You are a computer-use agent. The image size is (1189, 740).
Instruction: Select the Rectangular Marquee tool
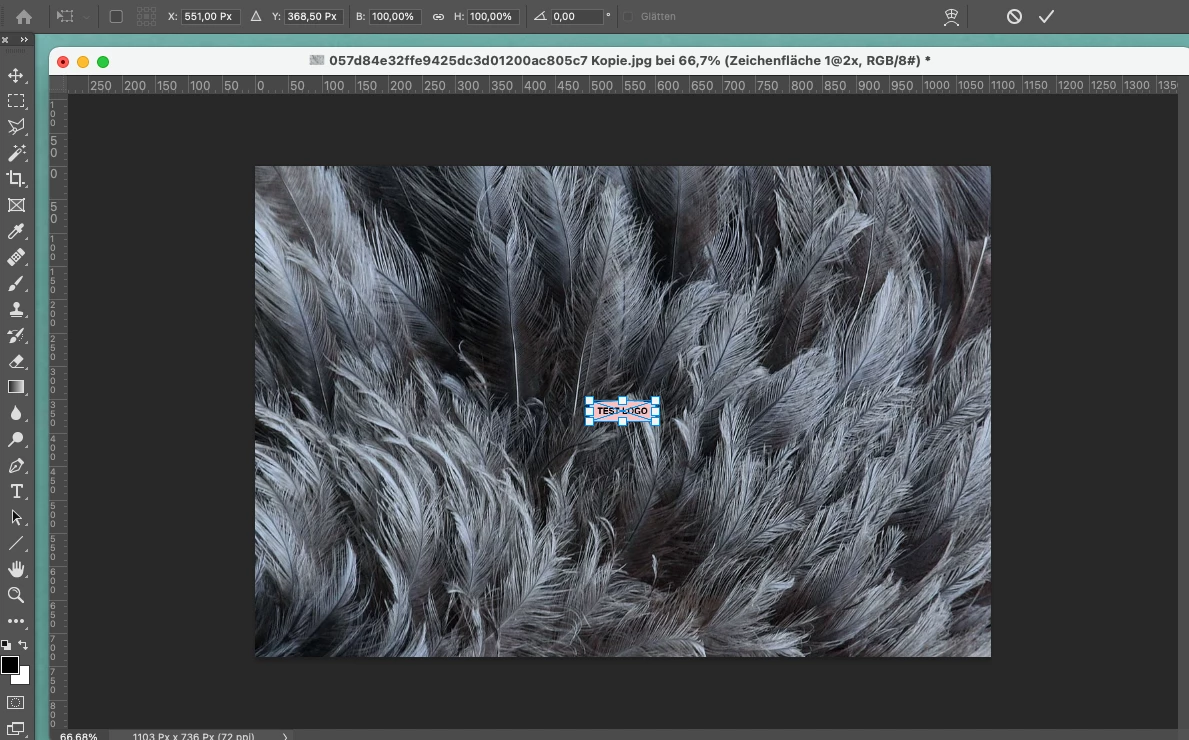point(16,101)
